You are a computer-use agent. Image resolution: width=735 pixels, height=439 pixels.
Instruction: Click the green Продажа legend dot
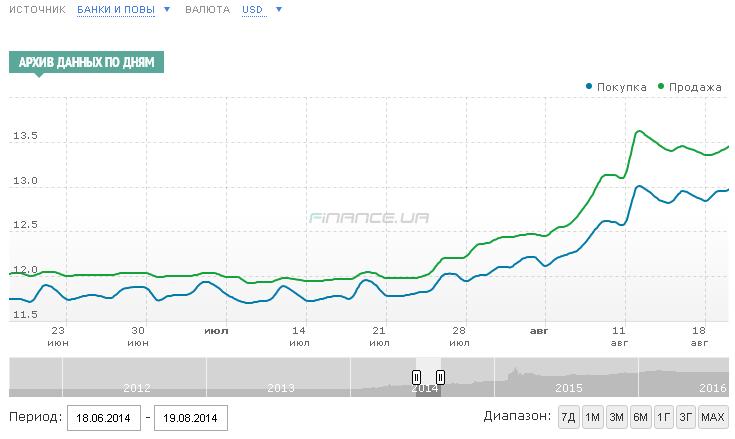660,87
